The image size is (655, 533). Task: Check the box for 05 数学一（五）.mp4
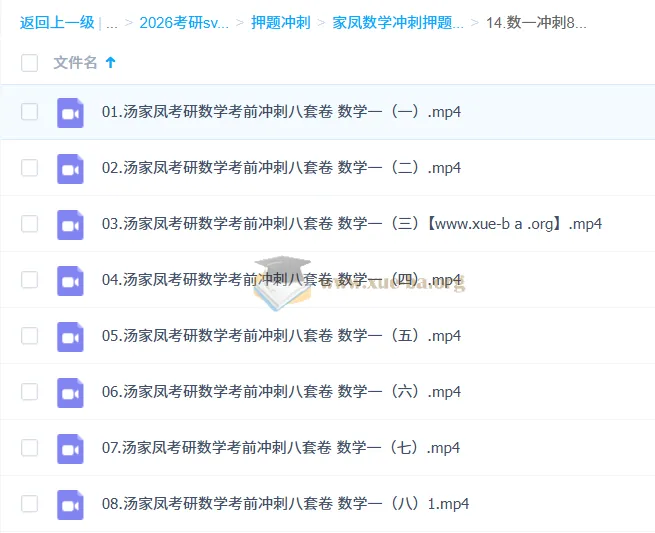pyautogui.click(x=30, y=335)
